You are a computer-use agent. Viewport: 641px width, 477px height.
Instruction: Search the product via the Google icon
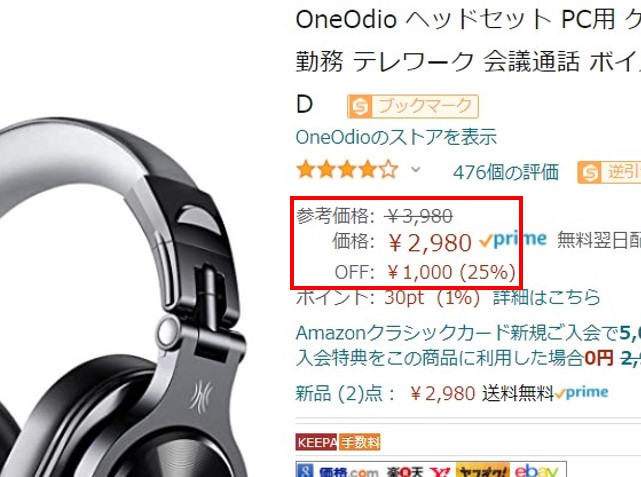coord(305,471)
